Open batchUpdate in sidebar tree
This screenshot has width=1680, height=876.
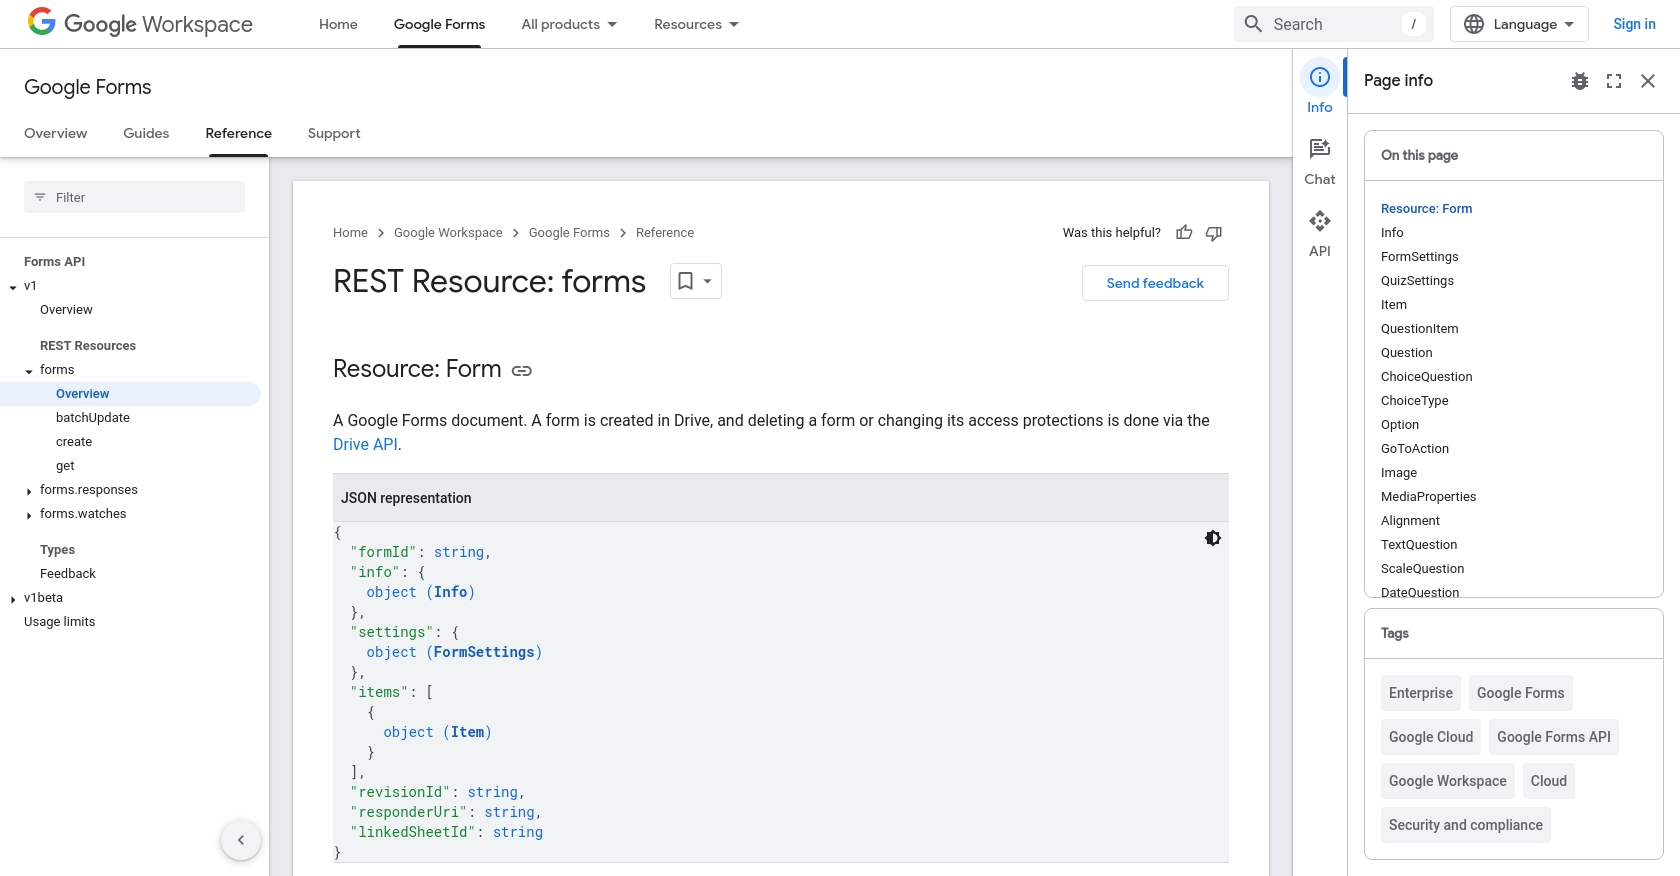tap(93, 418)
